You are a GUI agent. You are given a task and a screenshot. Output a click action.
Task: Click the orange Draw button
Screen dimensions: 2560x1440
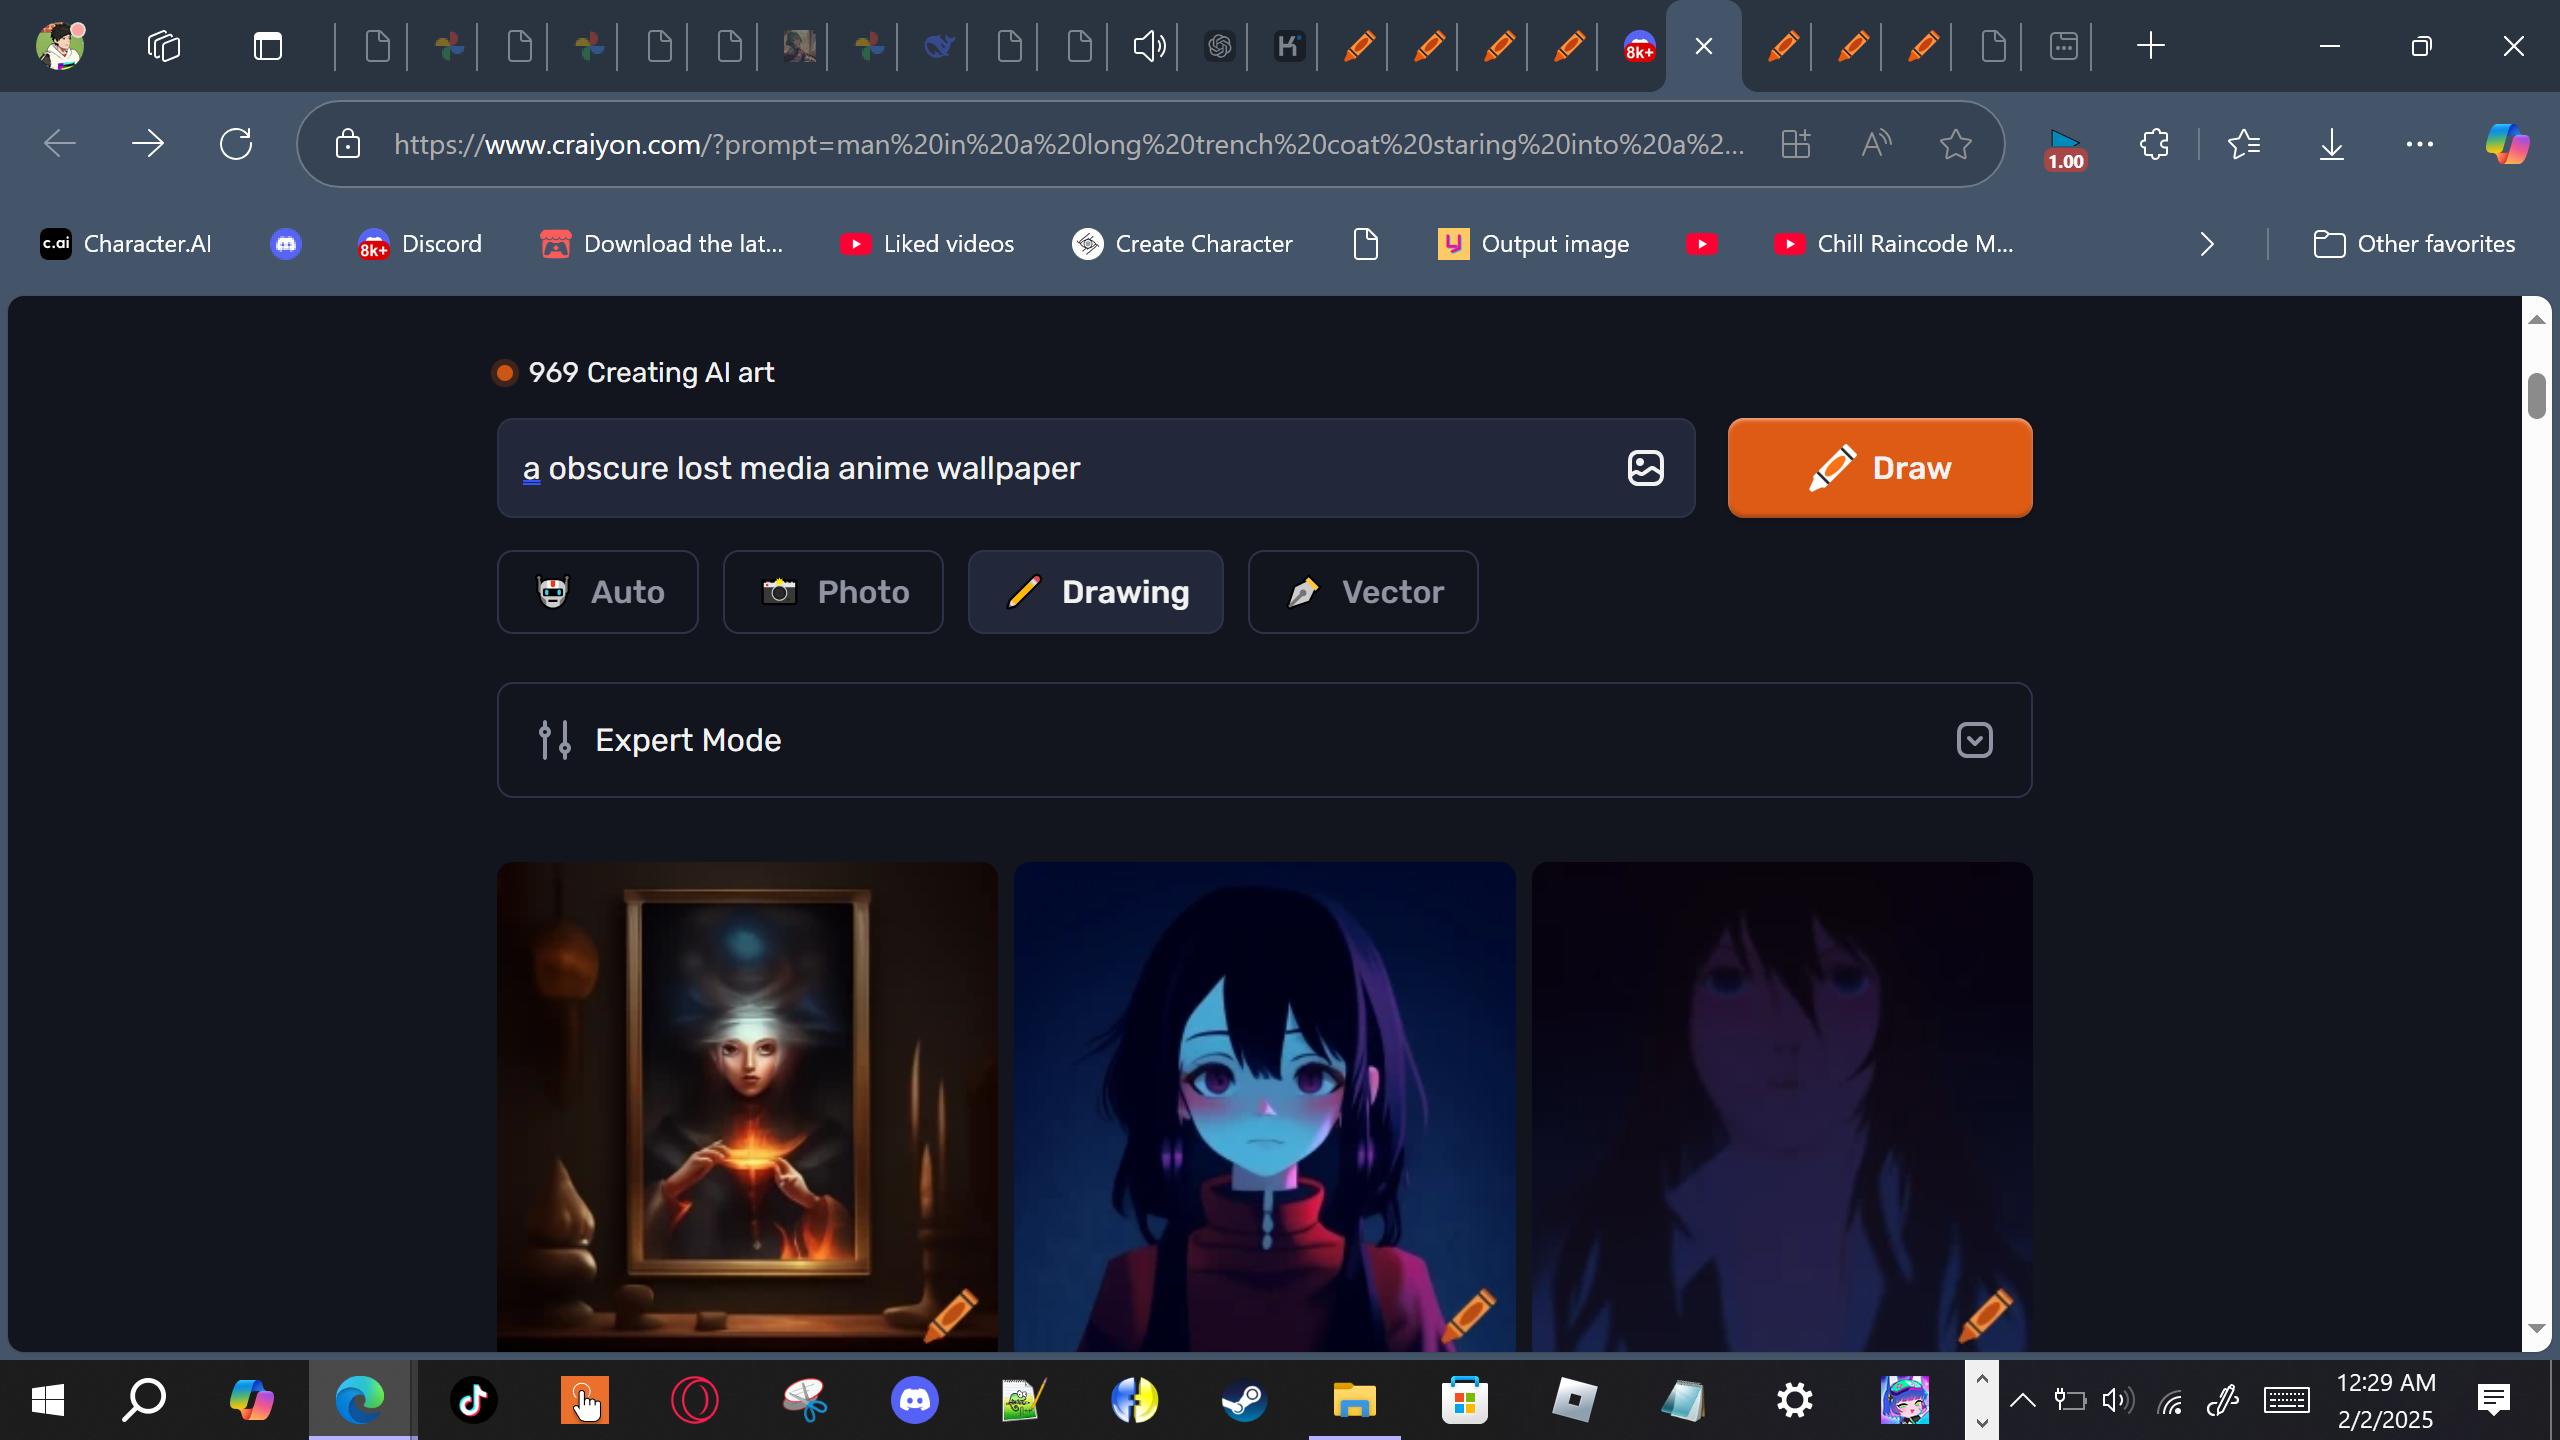point(1879,468)
